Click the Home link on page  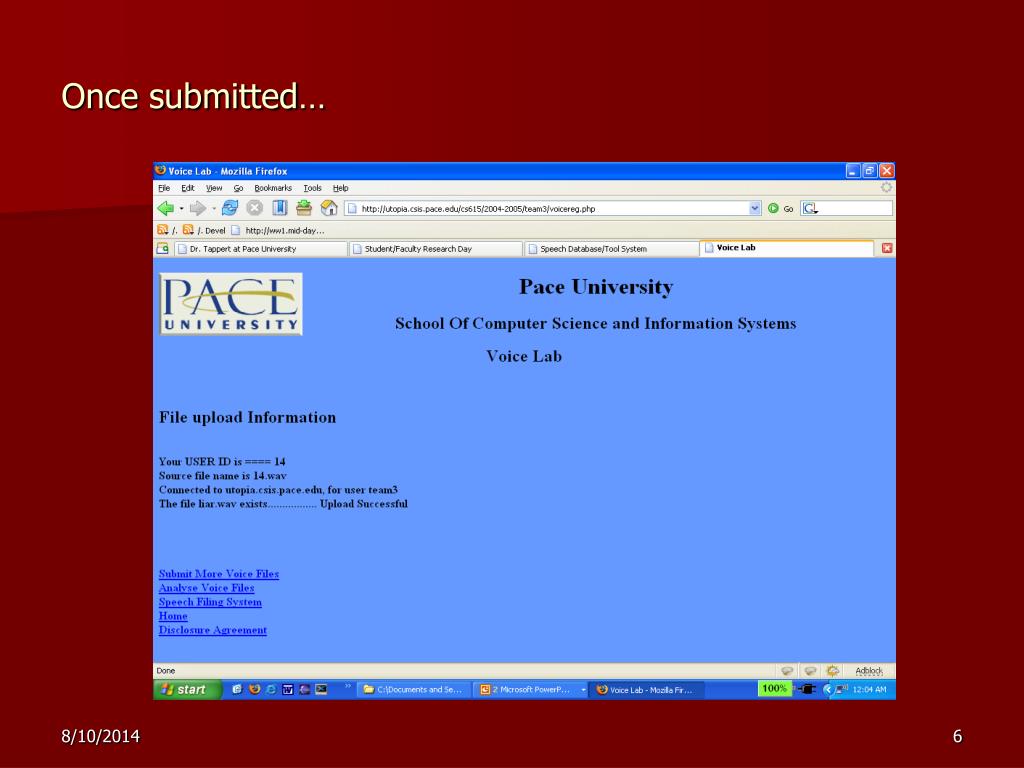click(173, 616)
